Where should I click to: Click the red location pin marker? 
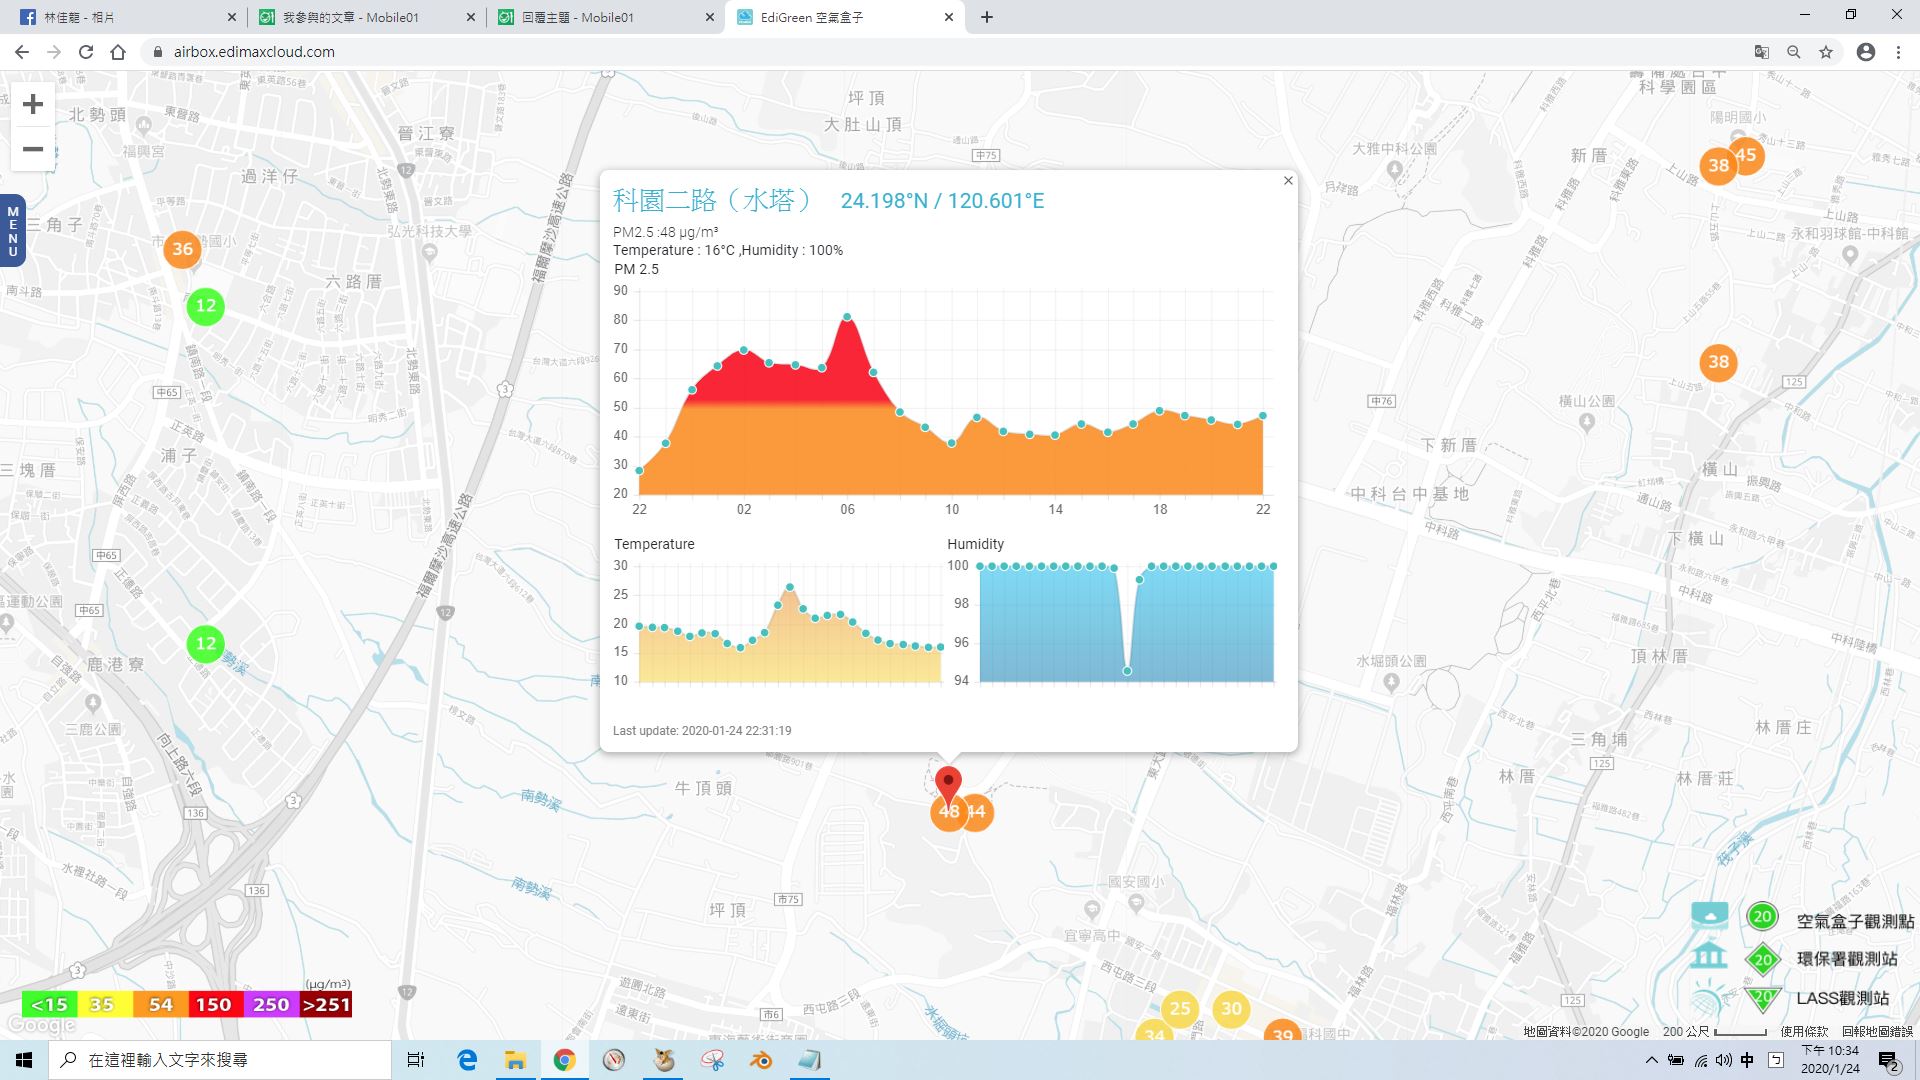[x=948, y=787]
